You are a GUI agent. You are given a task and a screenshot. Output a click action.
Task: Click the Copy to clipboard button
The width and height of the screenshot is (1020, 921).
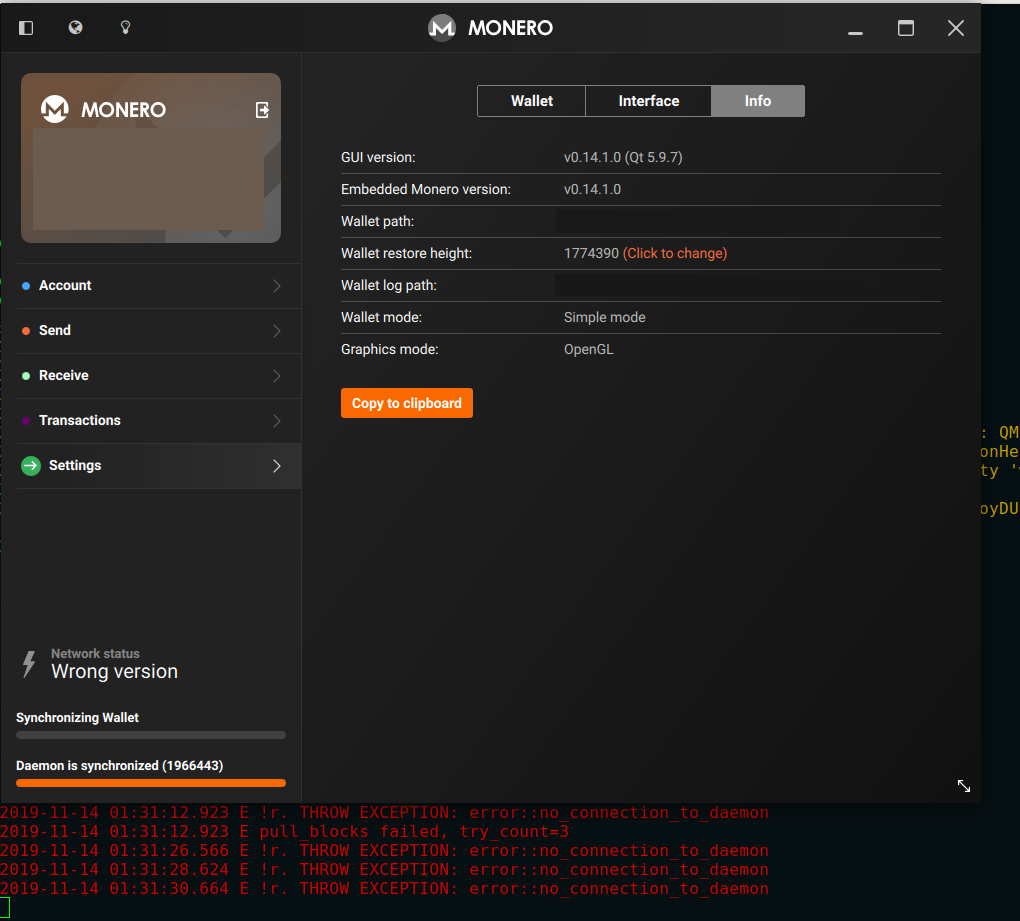click(406, 402)
